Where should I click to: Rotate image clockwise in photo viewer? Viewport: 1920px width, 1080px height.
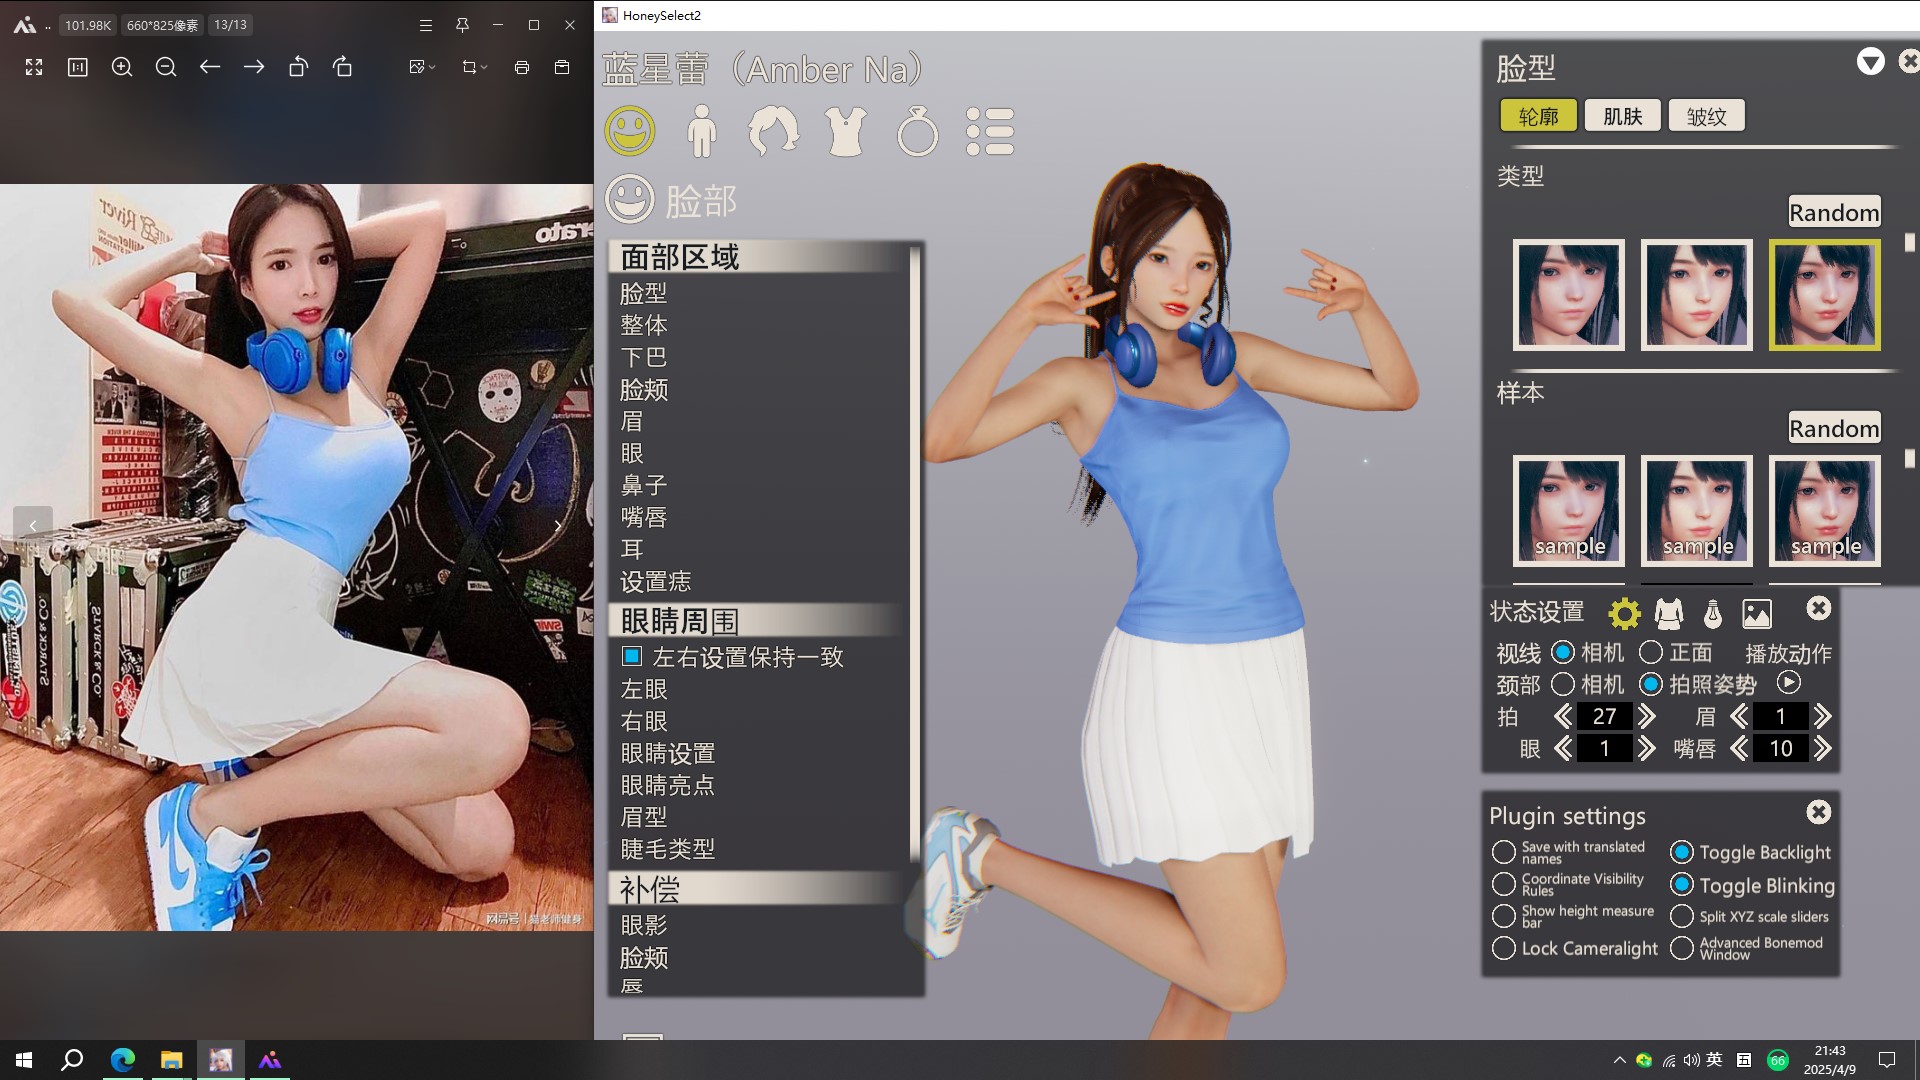coord(342,67)
